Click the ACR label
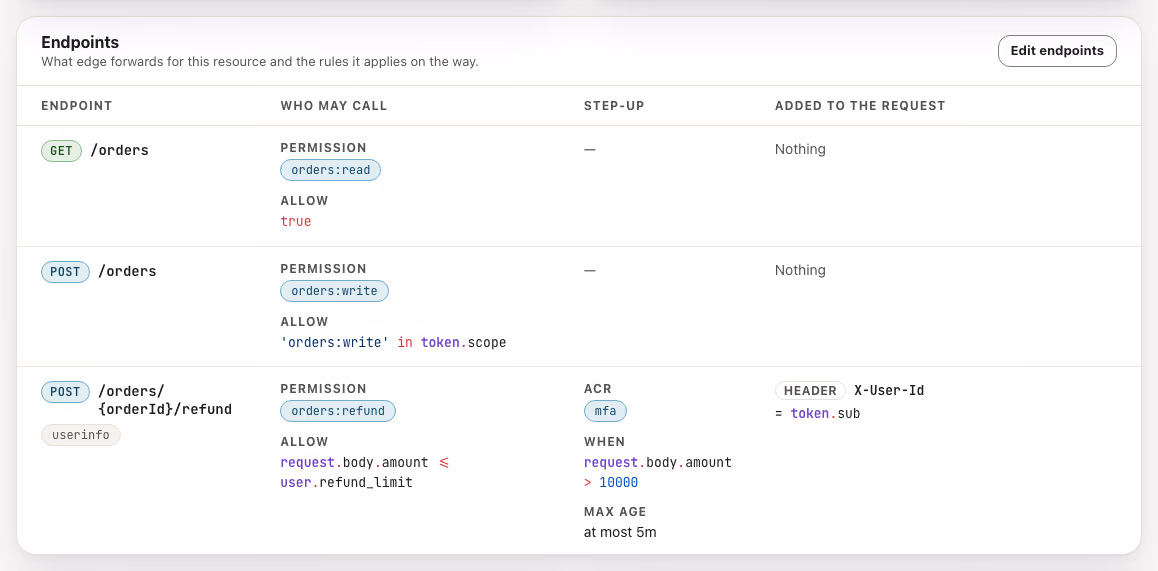The image size is (1158, 571). (x=597, y=389)
